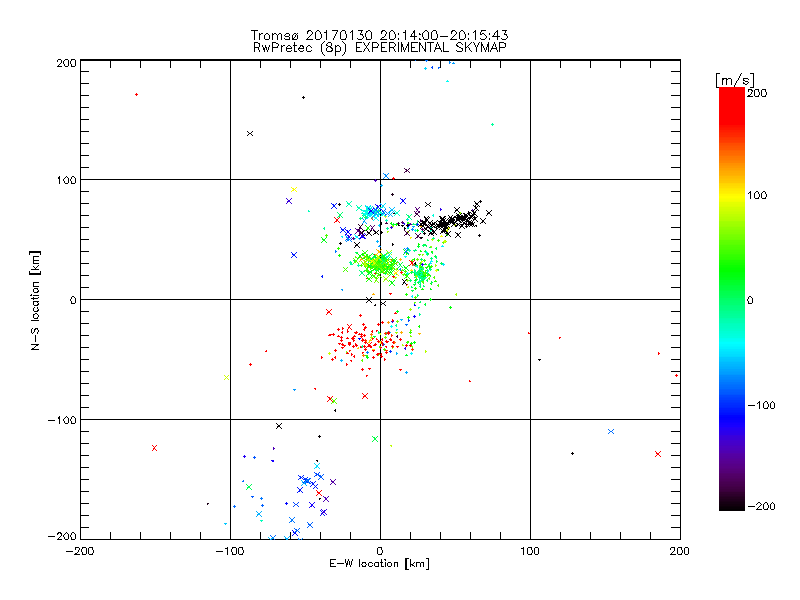
Task: Click the colorbar label '-200' at bottom
Action: (x=761, y=506)
